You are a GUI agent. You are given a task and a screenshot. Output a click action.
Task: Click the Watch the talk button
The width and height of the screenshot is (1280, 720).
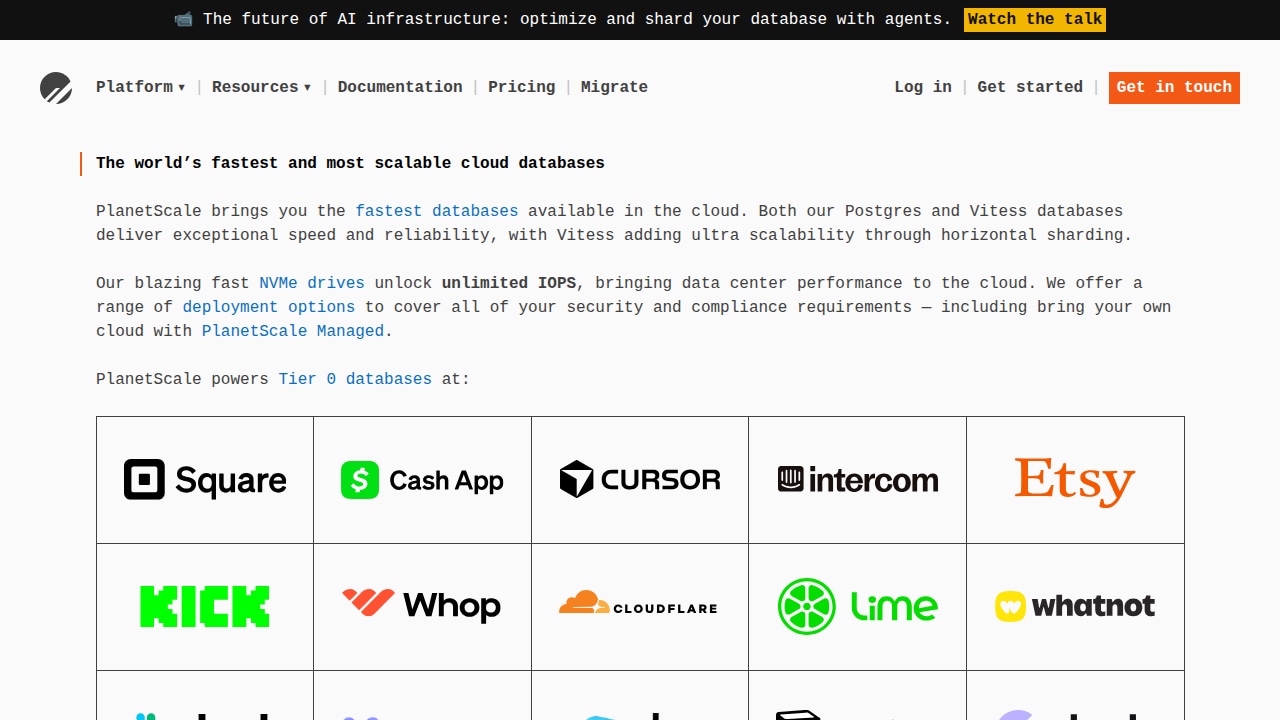tap(1035, 19)
